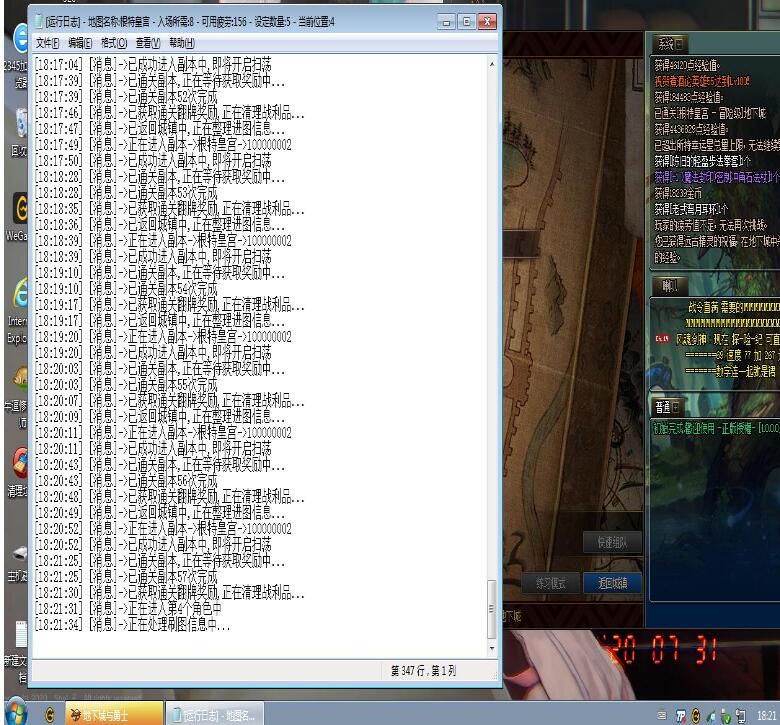Click the taskbar clock showing 18:21
Viewport: 780px width, 725px height.
pos(767,716)
